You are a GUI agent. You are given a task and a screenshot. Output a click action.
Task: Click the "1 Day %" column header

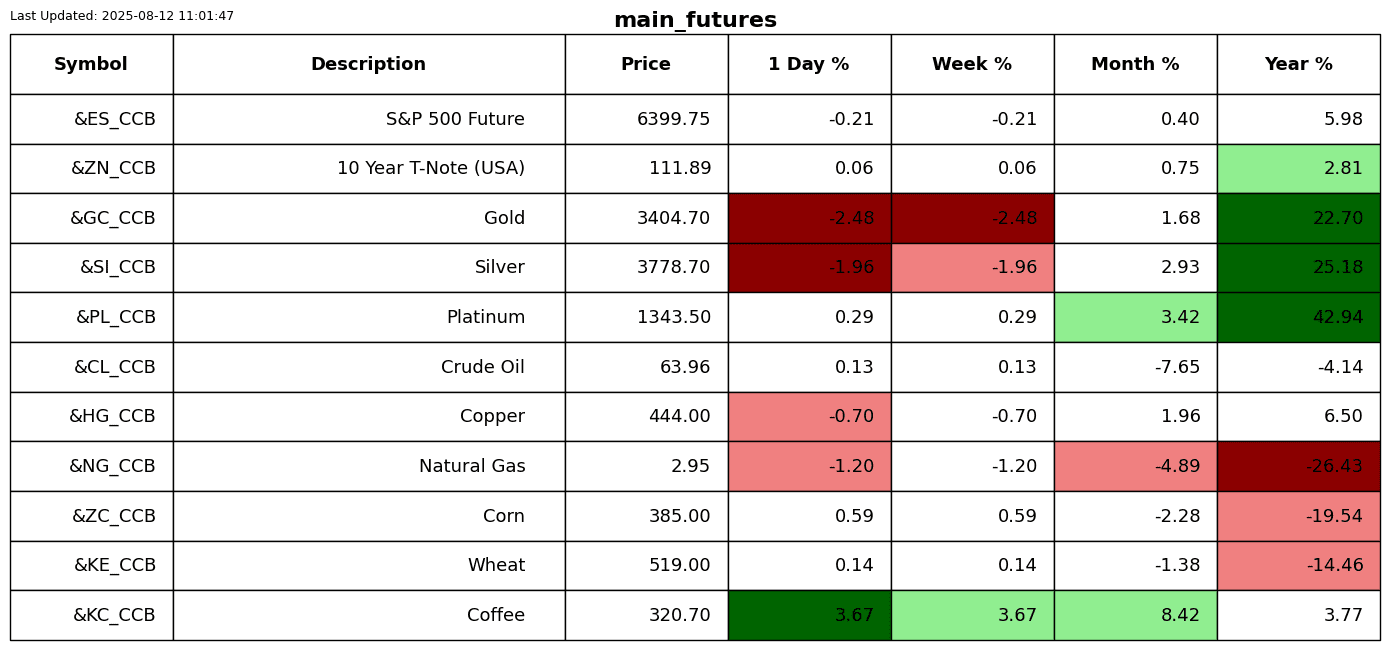pos(809,64)
